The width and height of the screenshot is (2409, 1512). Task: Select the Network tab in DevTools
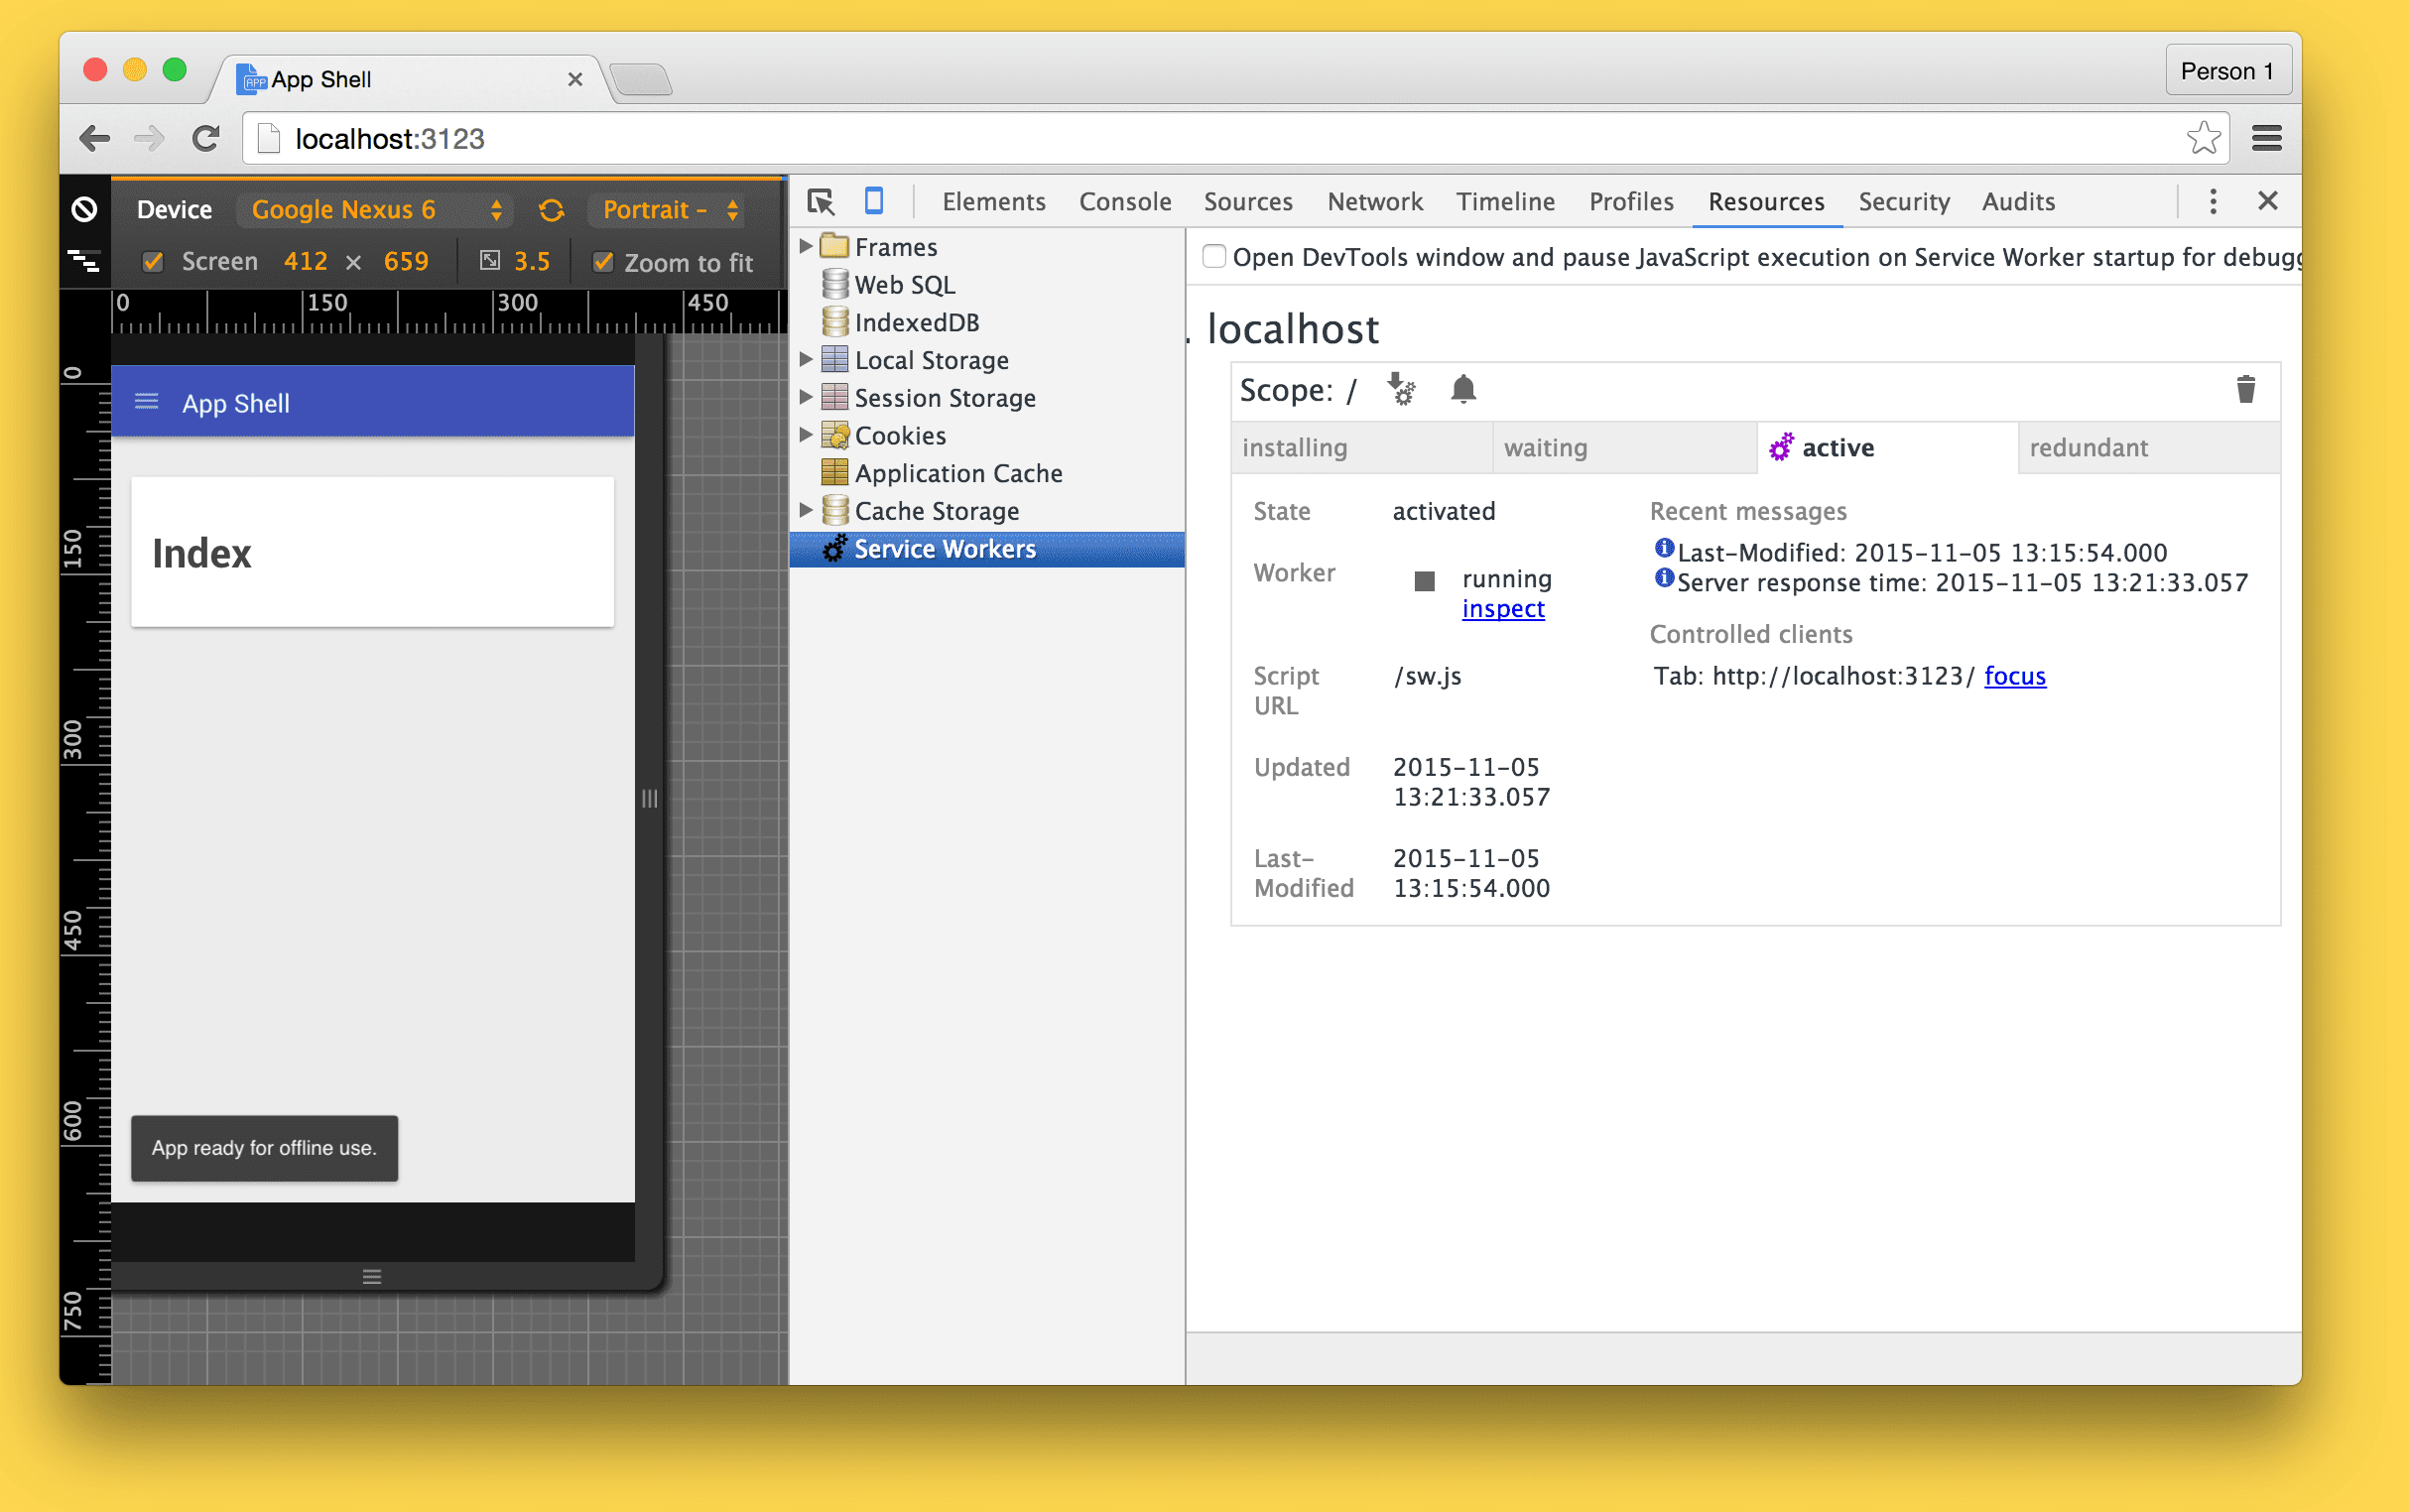point(1374,202)
